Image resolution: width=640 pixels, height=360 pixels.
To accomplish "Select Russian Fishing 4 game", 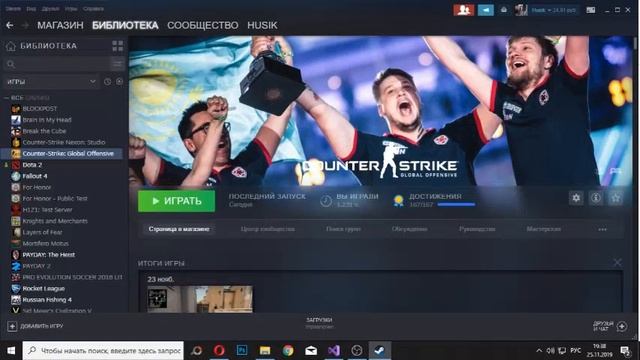I will pyautogui.click(x=47, y=300).
